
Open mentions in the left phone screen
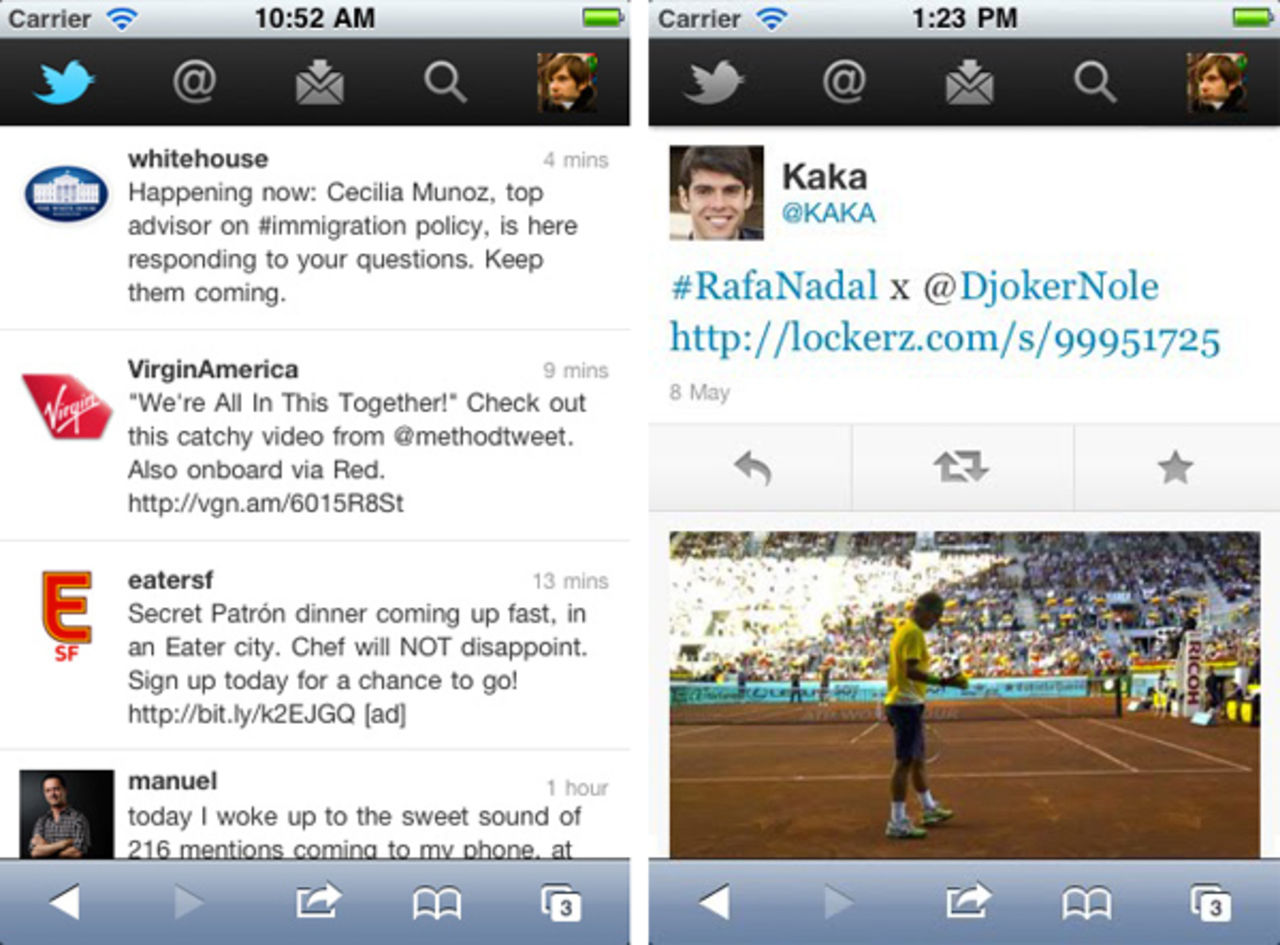click(194, 82)
